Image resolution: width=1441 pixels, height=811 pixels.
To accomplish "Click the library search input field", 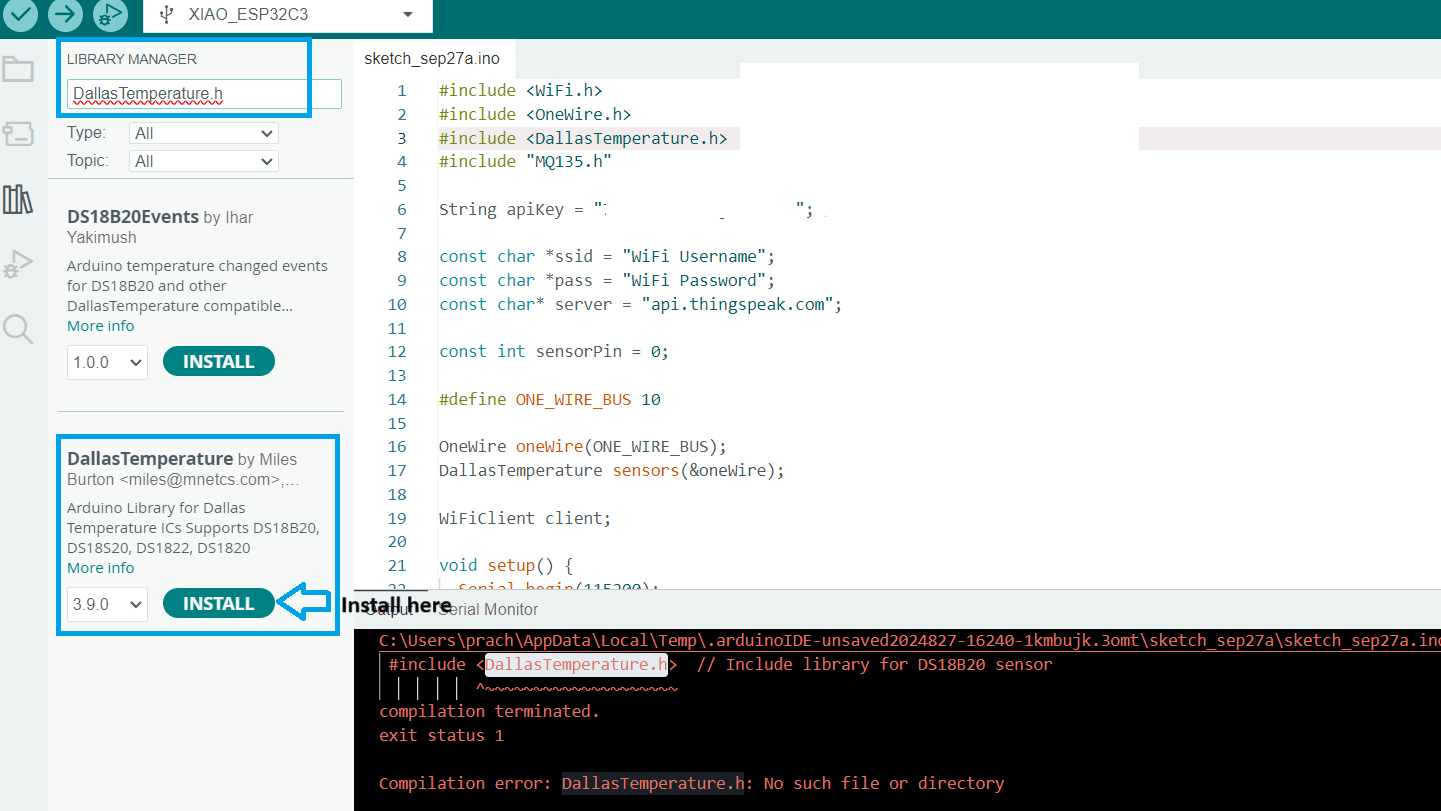I will coord(204,94).
